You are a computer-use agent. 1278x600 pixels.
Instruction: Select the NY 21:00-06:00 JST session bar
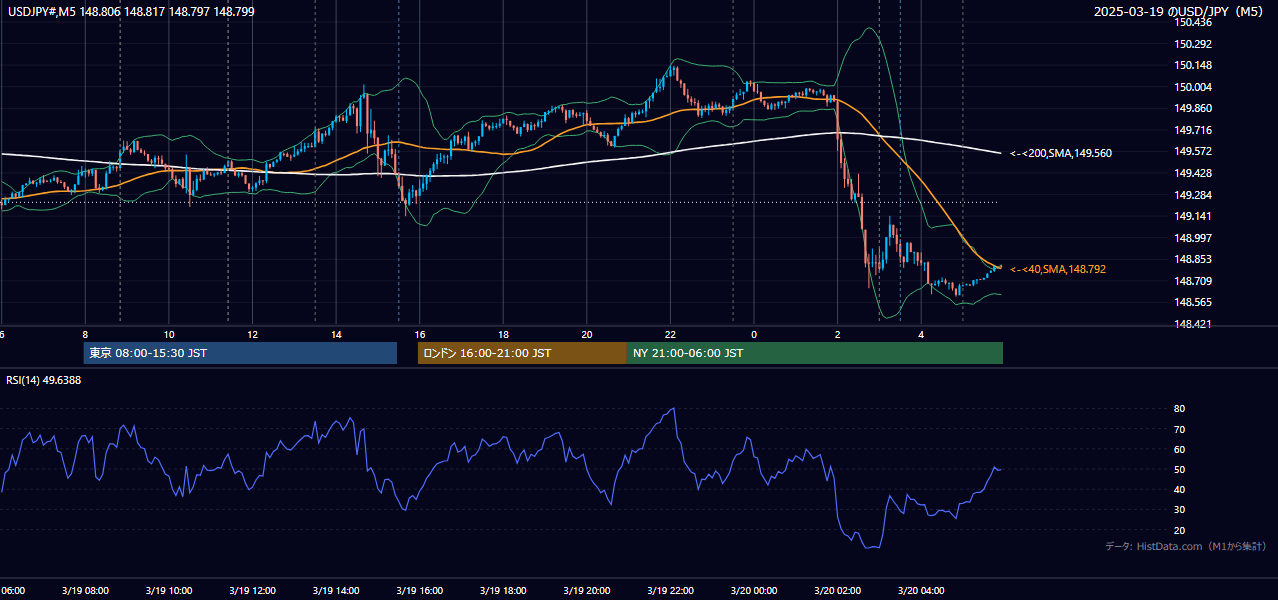pos(815,353)
